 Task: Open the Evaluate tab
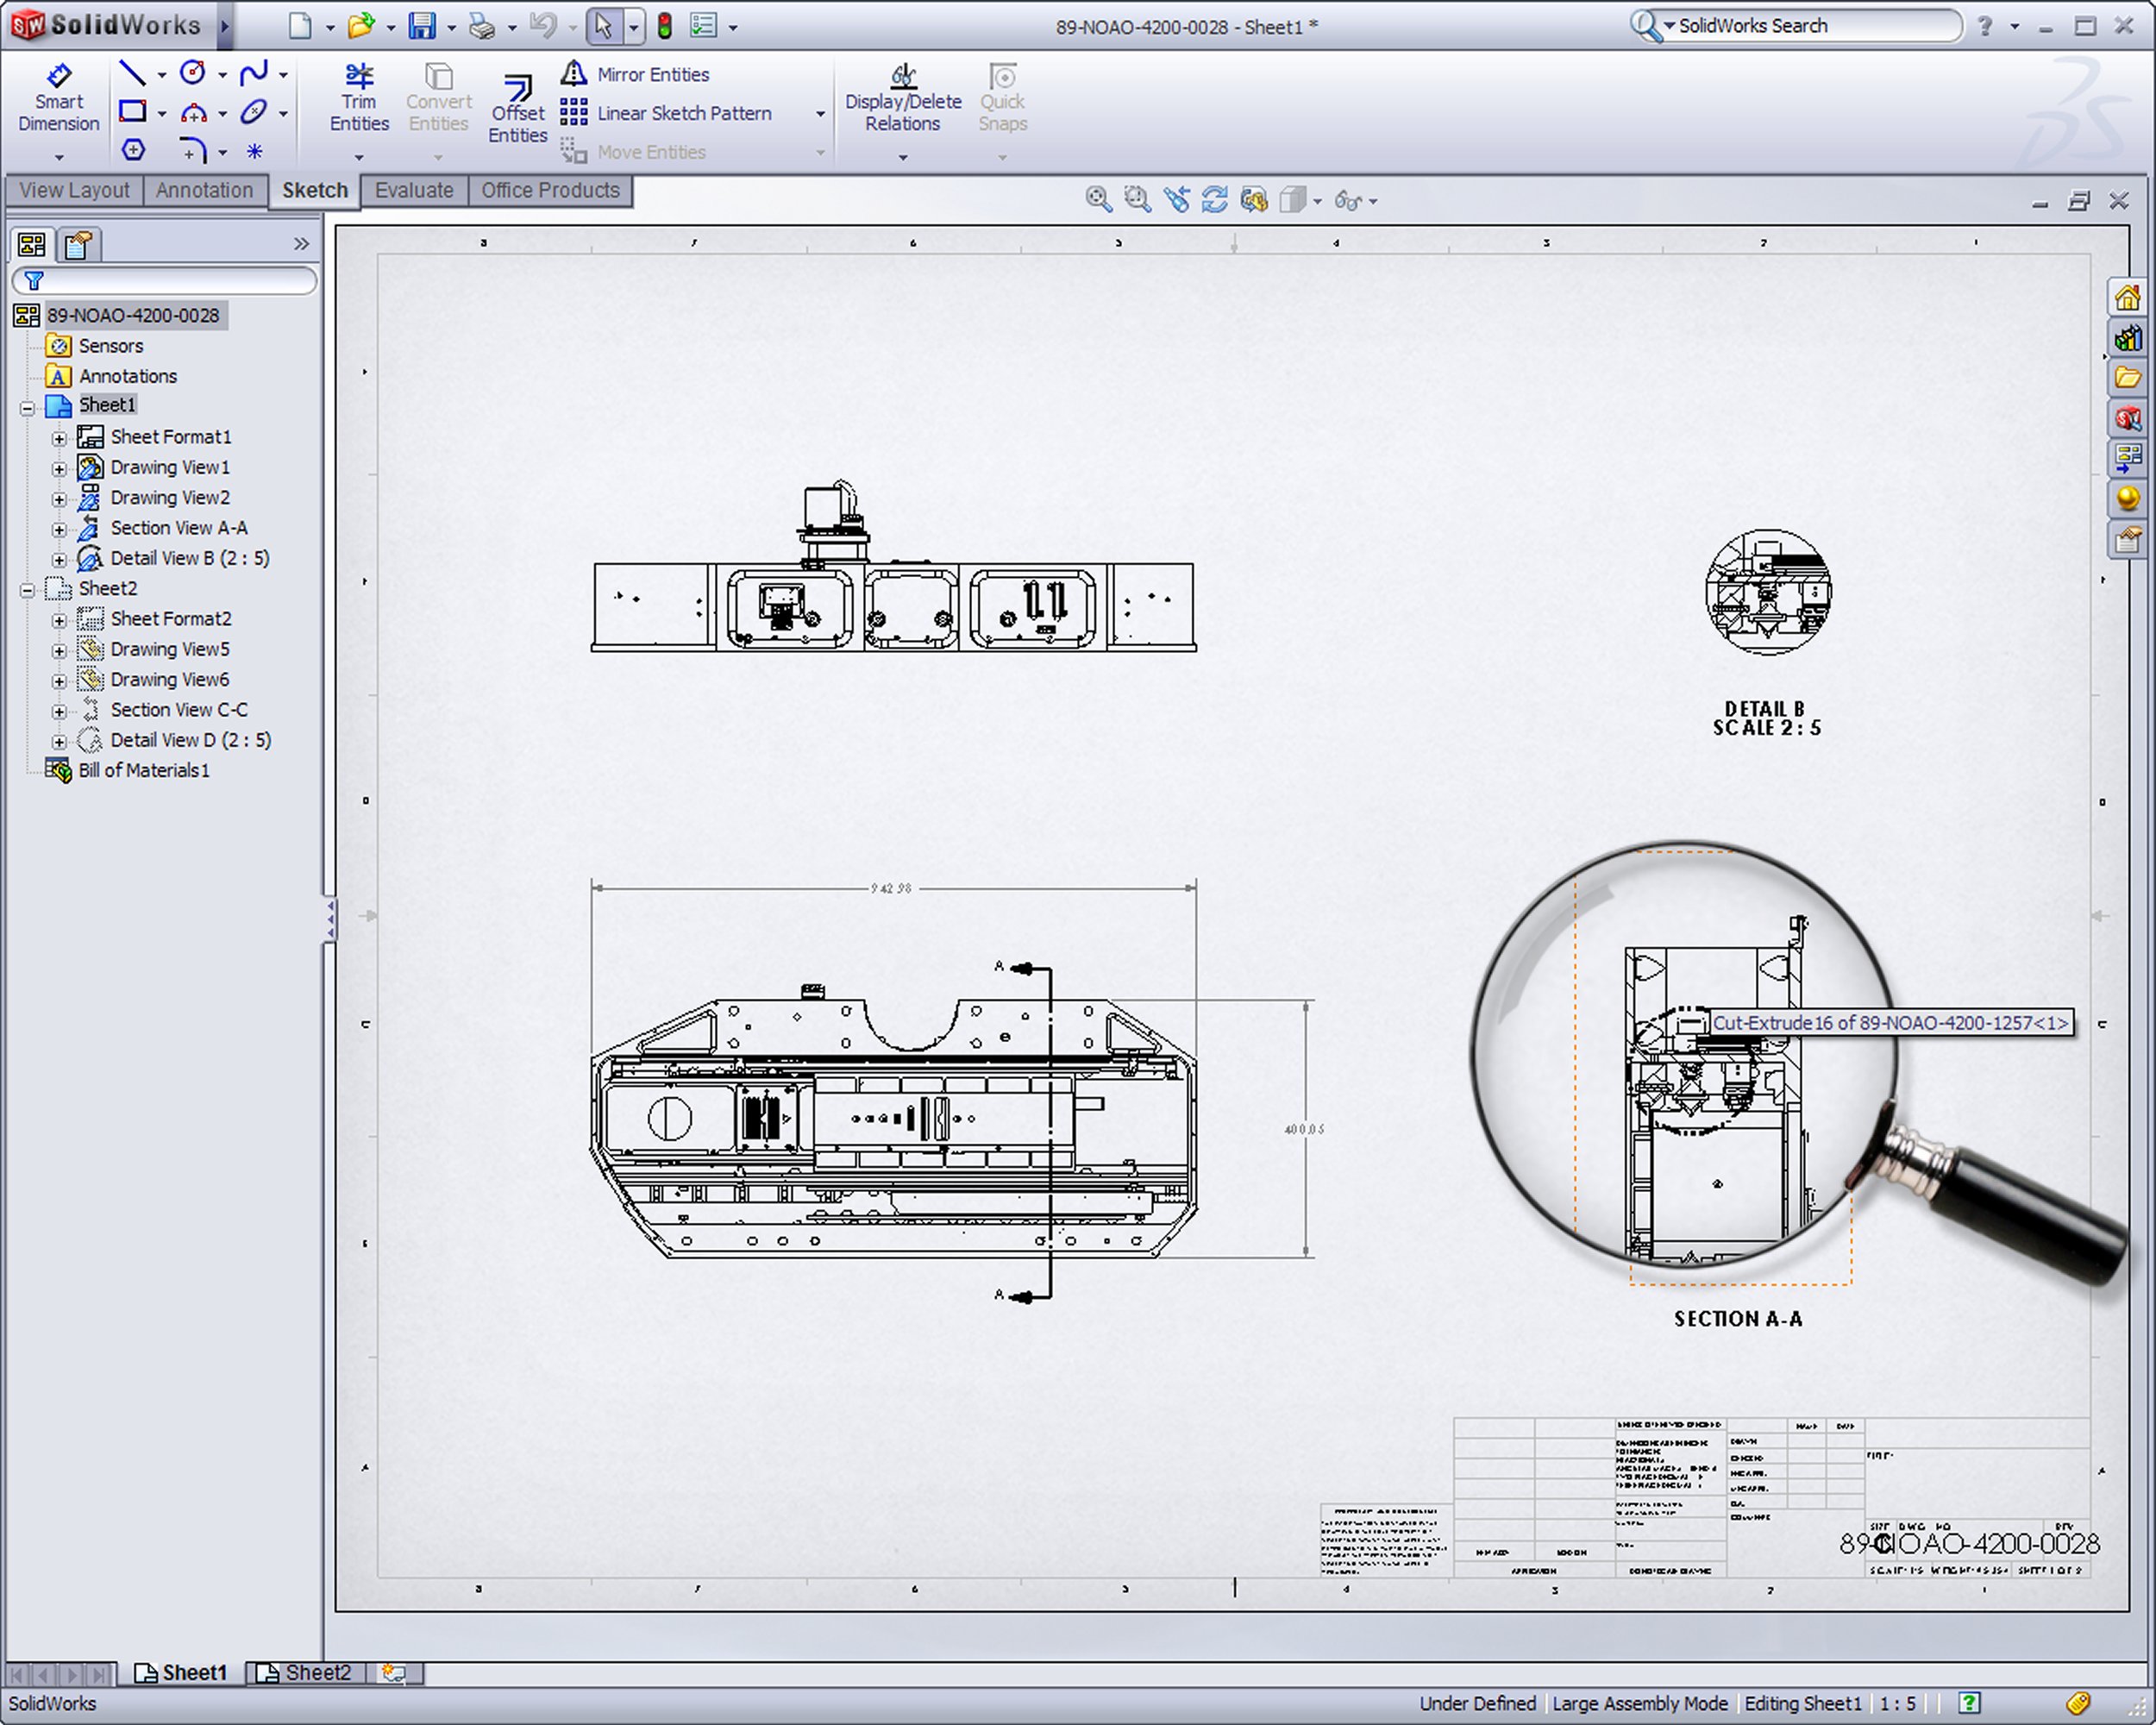click(414, 190)
